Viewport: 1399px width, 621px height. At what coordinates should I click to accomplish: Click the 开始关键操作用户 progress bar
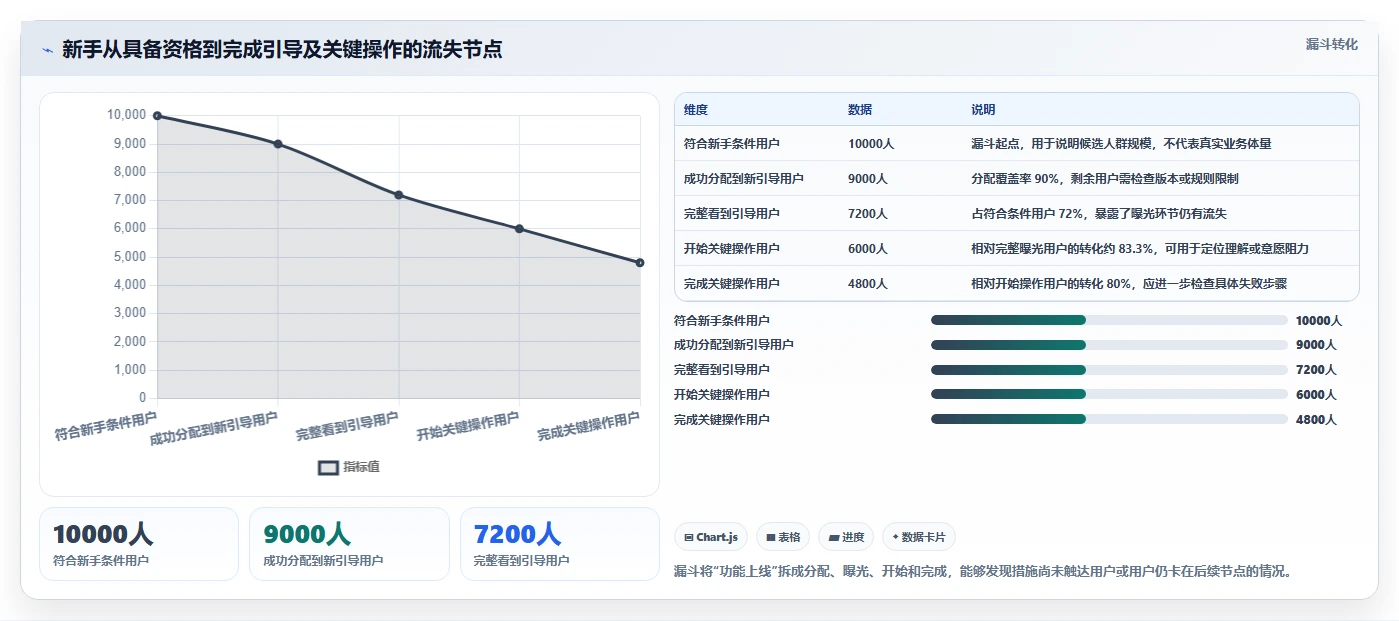pyautogui.click(x=1109, y=394)
